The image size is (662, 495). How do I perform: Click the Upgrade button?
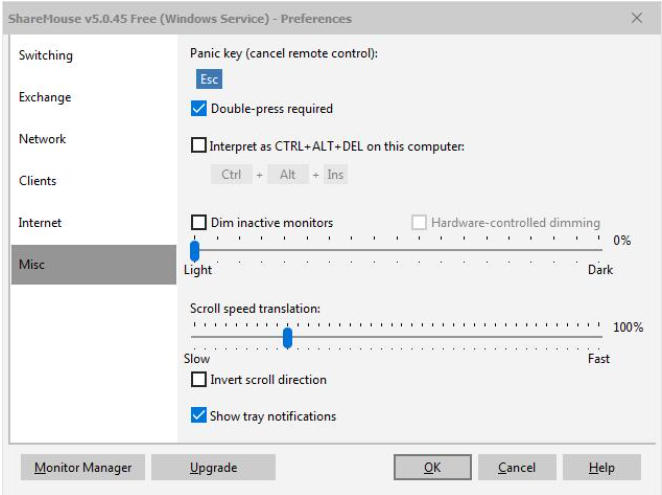tap(213, 467)
